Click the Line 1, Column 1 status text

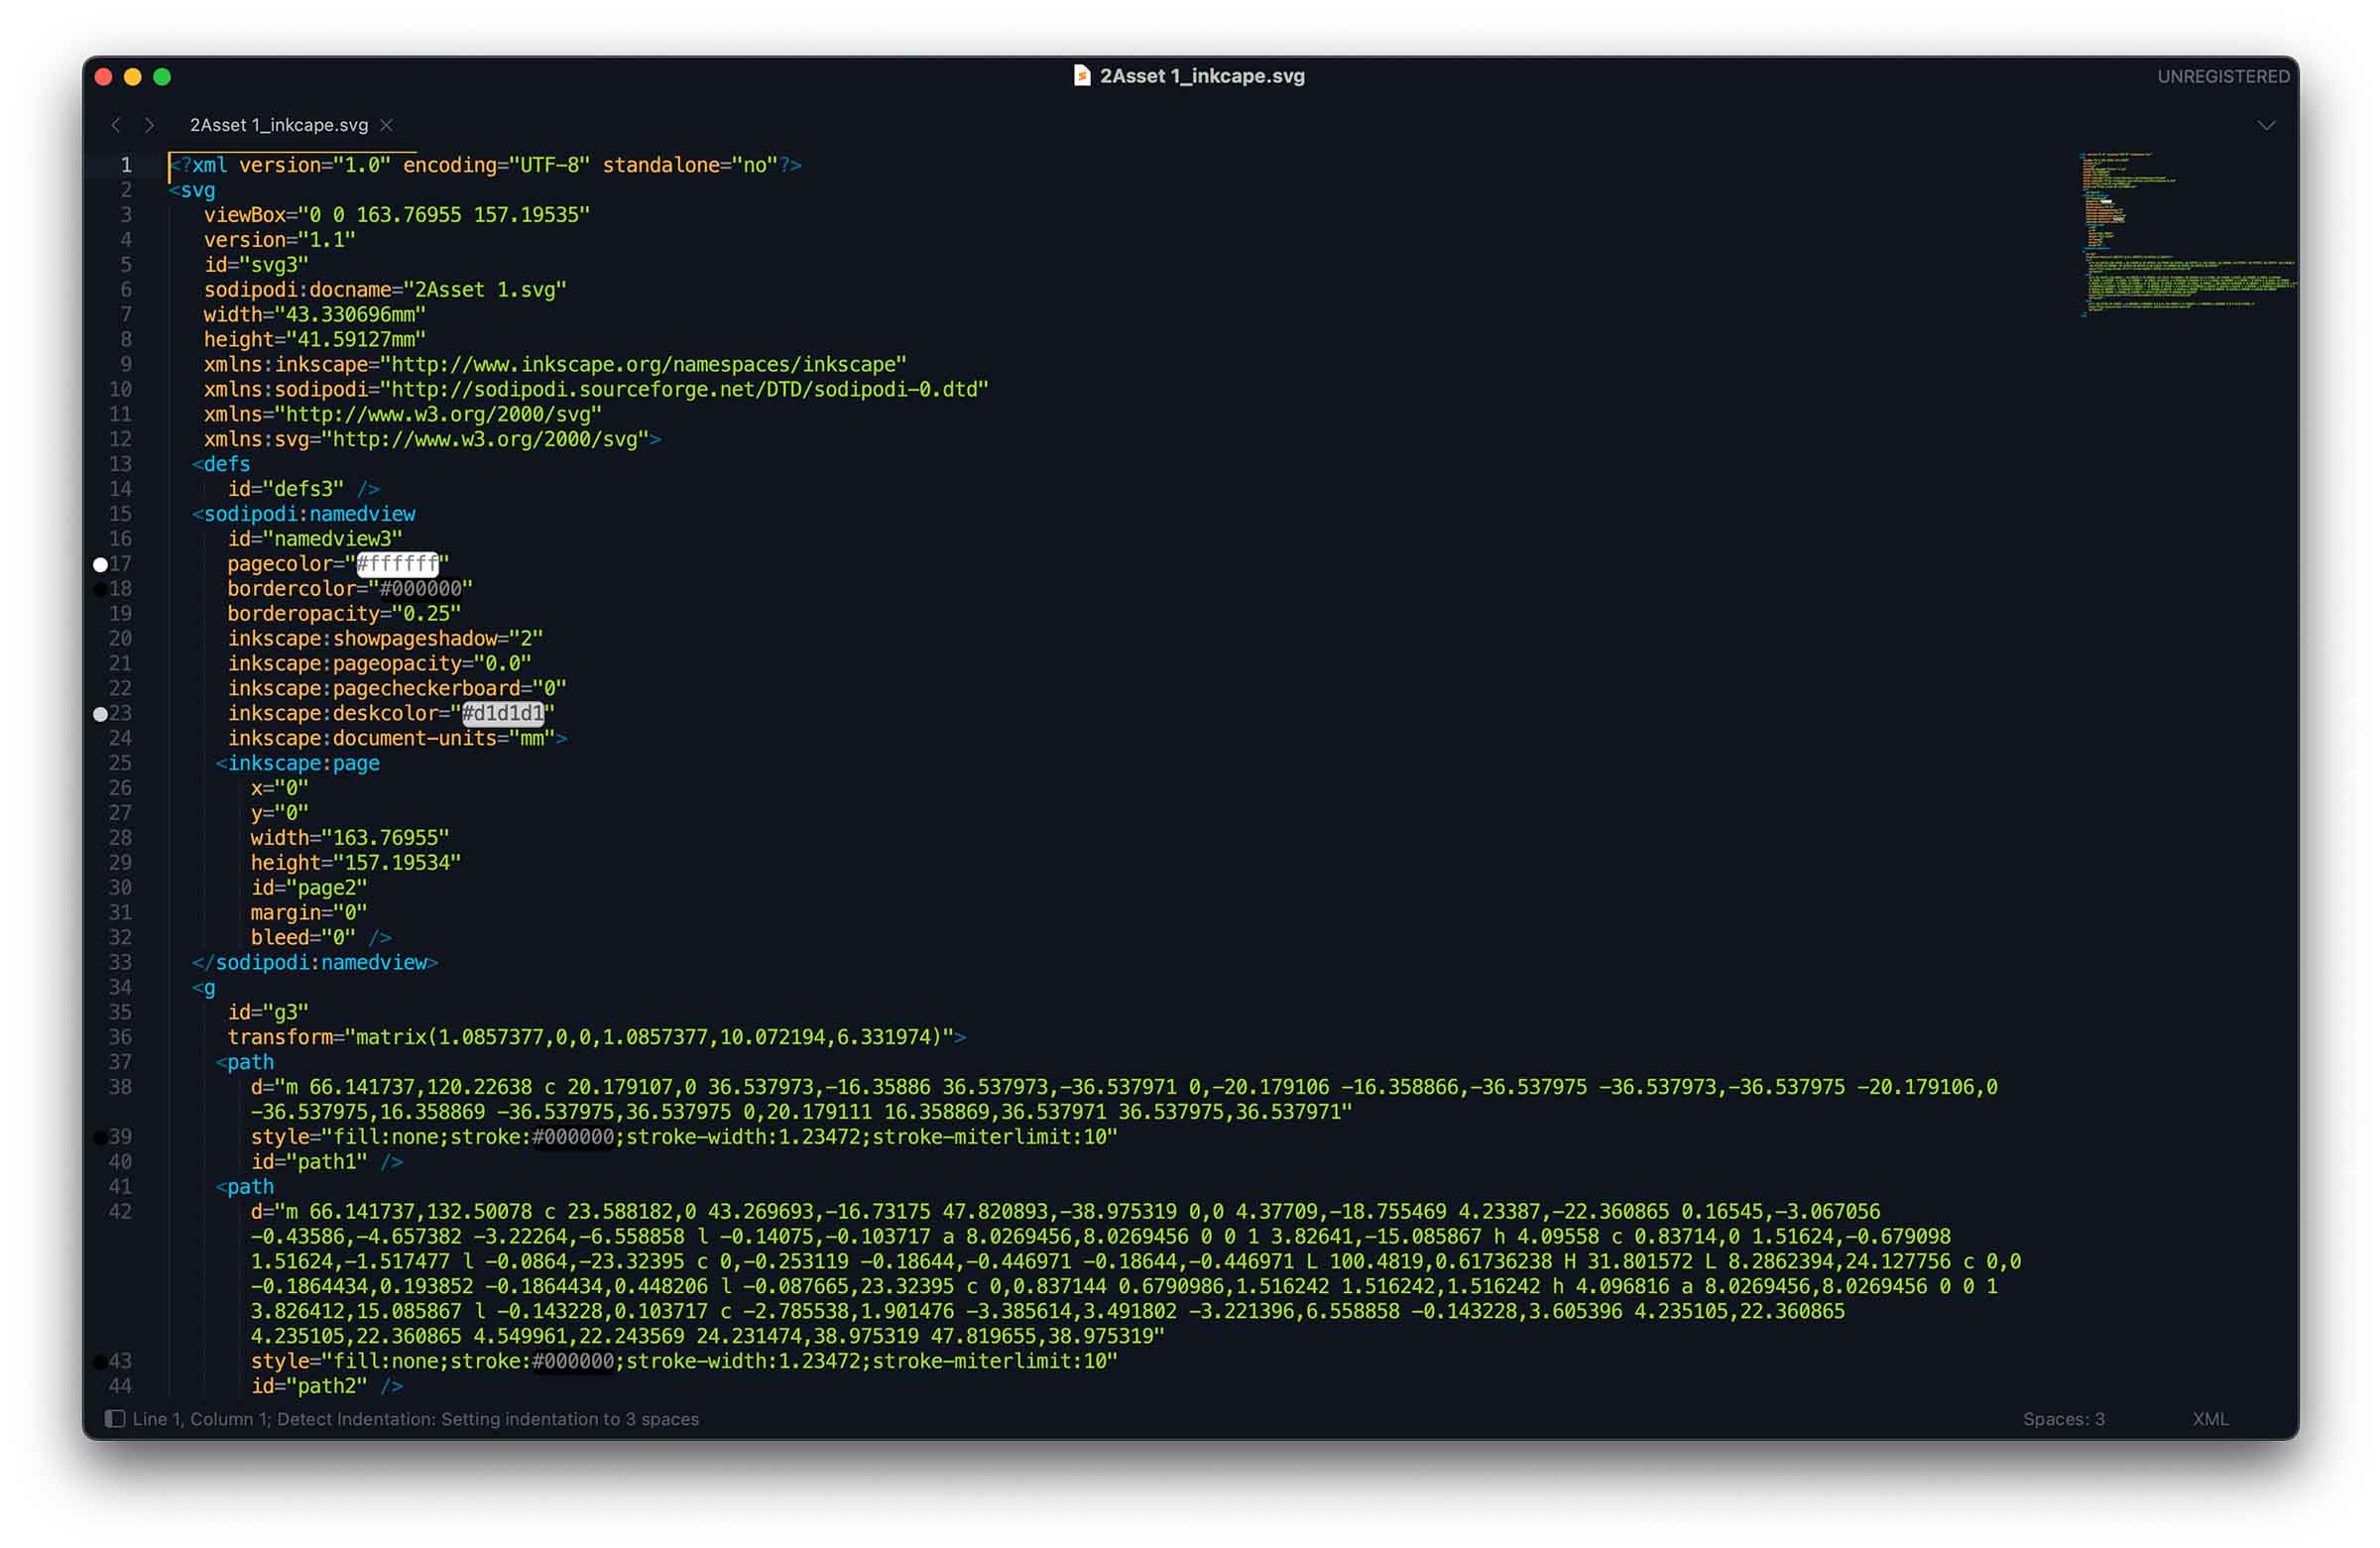[x=200, y=1418]
